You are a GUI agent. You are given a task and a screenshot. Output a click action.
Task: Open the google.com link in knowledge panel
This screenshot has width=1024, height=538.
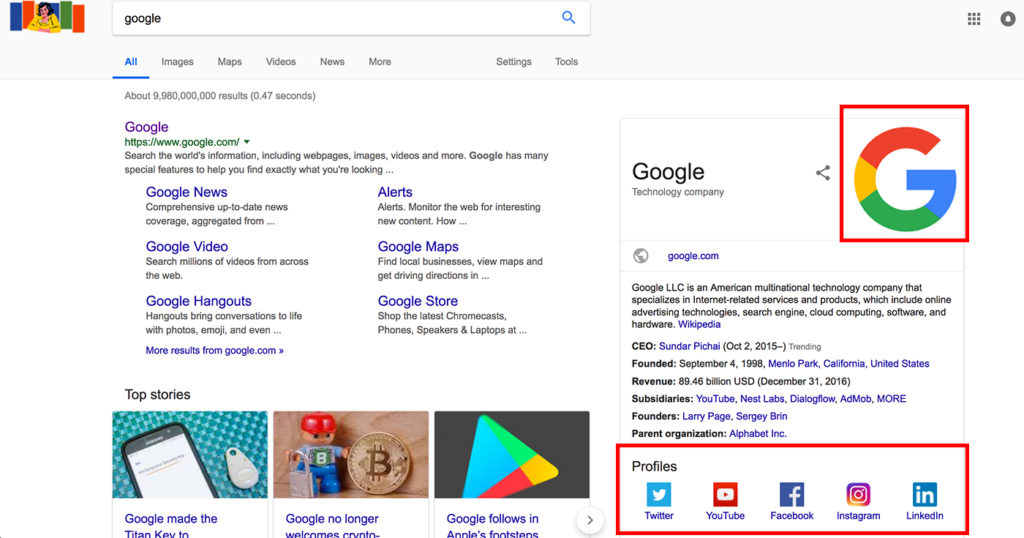[693, 256]
